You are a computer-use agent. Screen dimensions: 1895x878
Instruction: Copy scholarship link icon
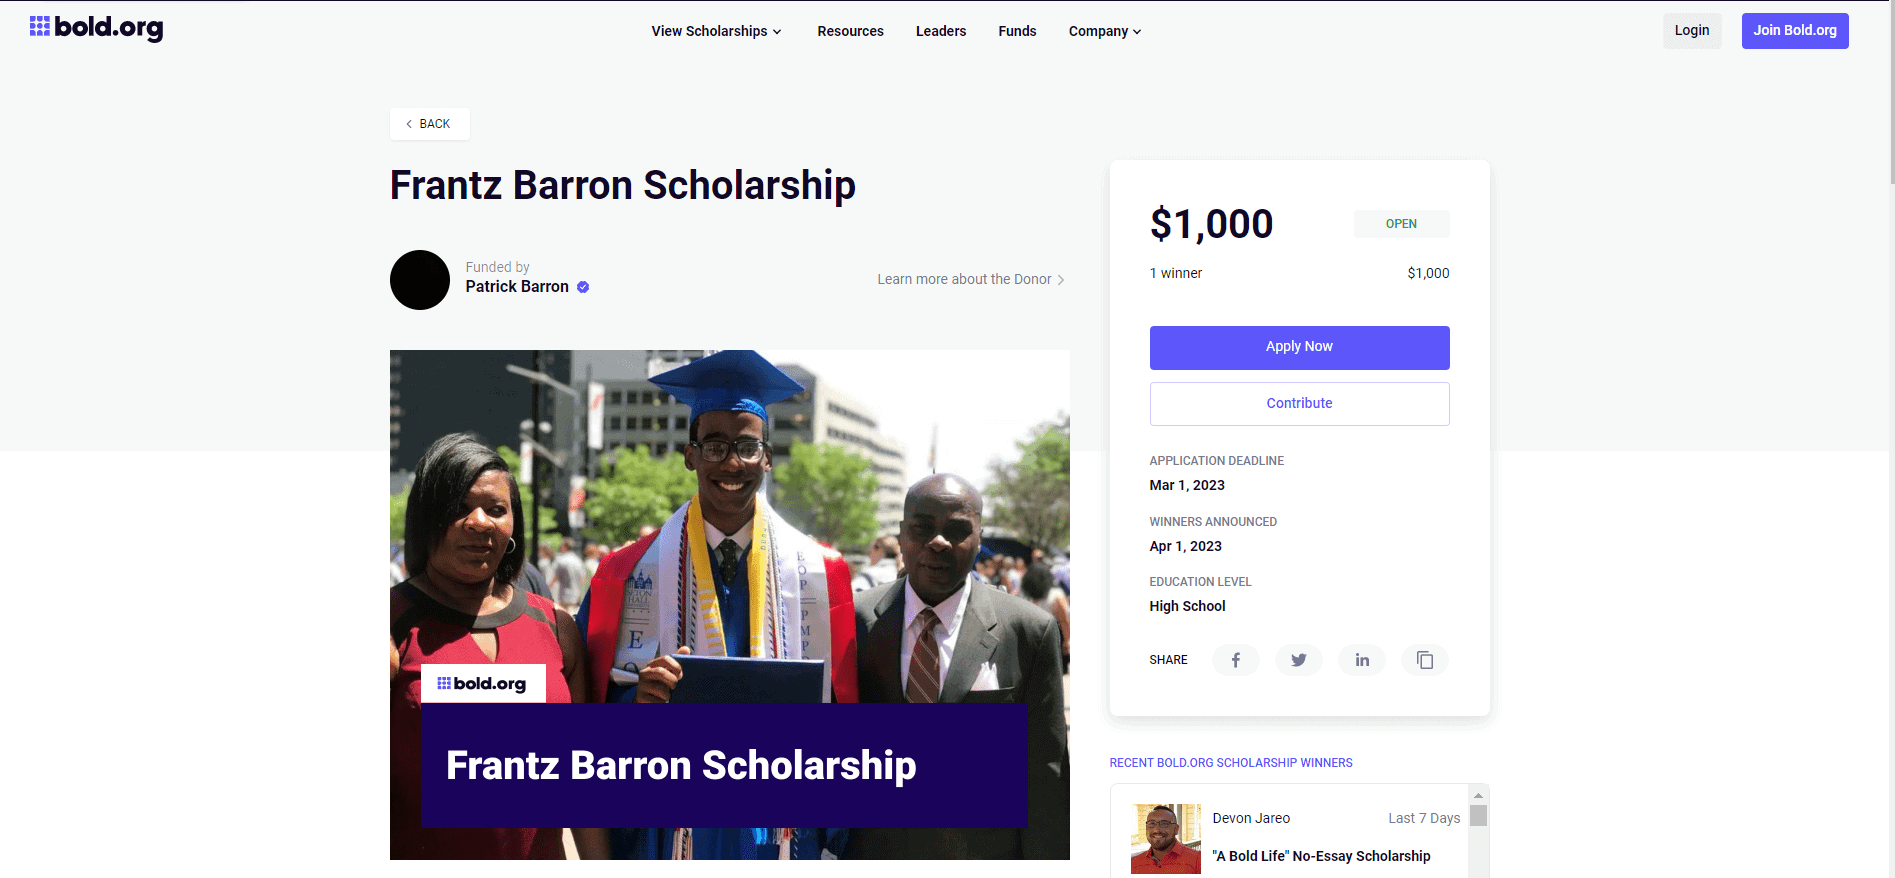(1425, 660)
